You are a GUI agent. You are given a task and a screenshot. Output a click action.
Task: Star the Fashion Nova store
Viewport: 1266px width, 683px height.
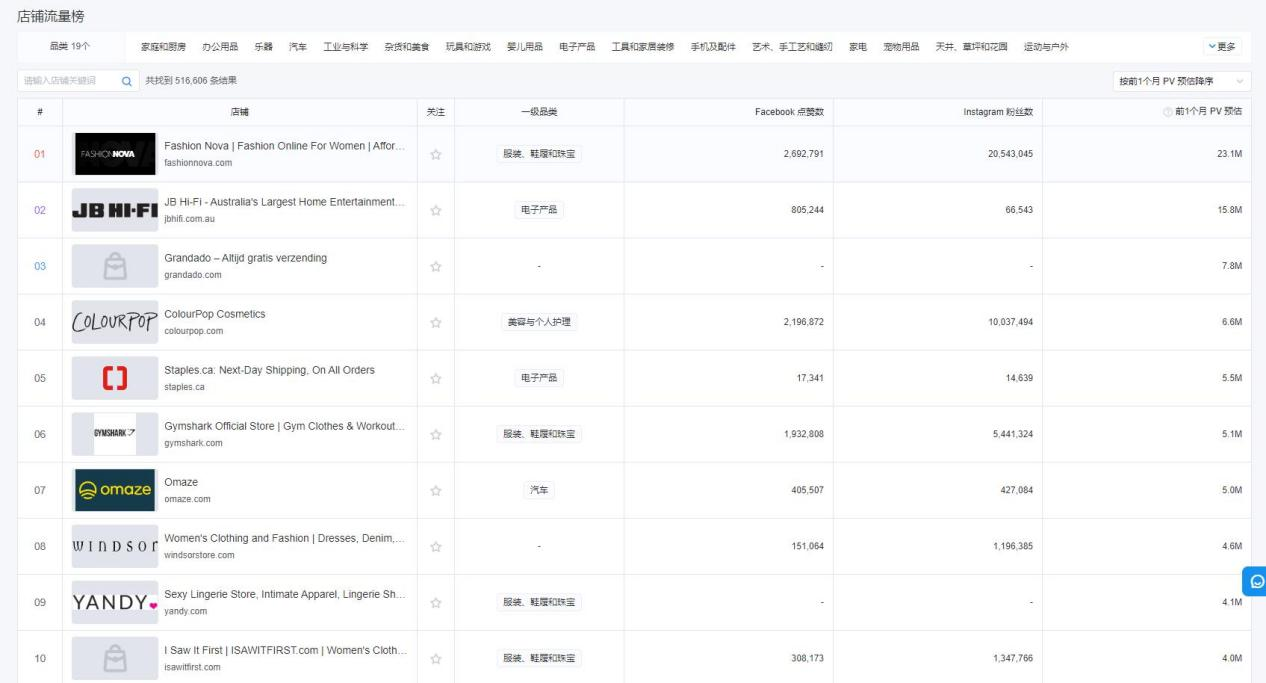click(435, 155)
